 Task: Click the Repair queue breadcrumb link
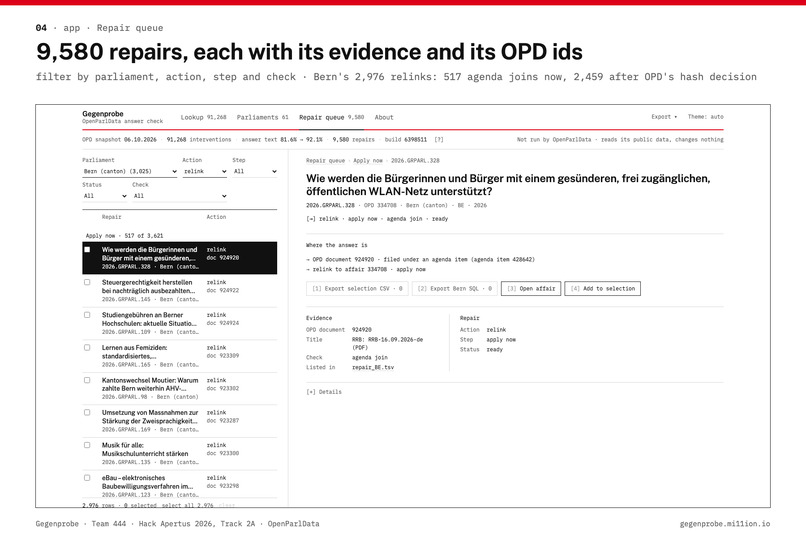coord(325,160)
